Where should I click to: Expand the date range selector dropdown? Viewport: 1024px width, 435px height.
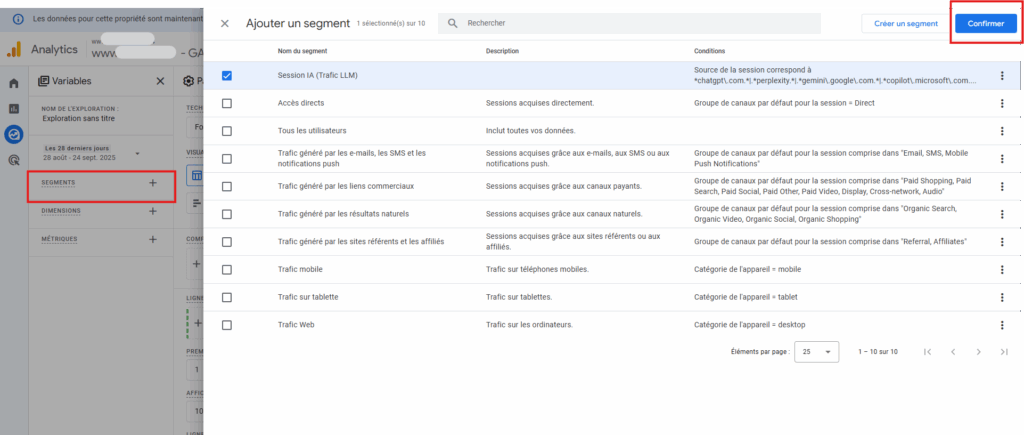point(137,153)
